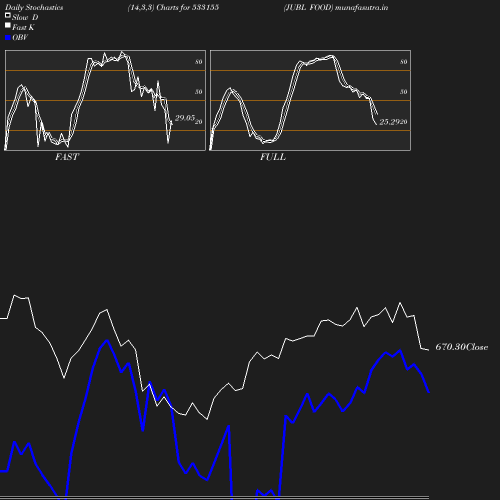500x500 pixels.
Task: Select the 'Slow D' legend label
Action: point(25,17)
